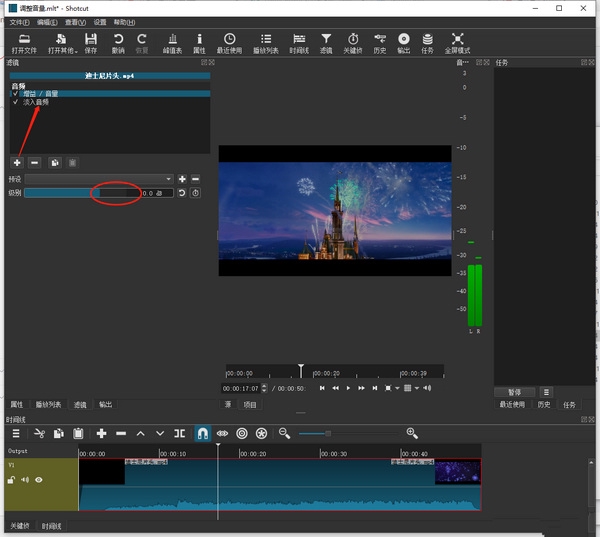Image resolution: width=600 pixels, height=537 pixels.
Task: Open the 文件(F) menu
Action: click(19, 21)
